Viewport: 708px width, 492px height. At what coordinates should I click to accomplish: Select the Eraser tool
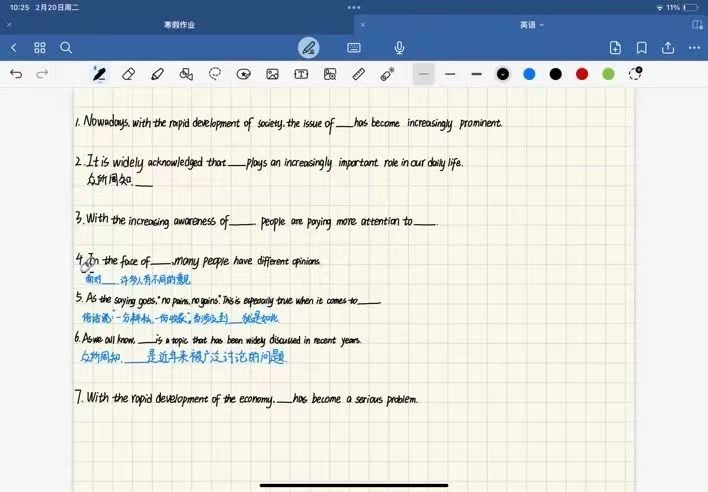pyautogui.click(x=128, y=74)
